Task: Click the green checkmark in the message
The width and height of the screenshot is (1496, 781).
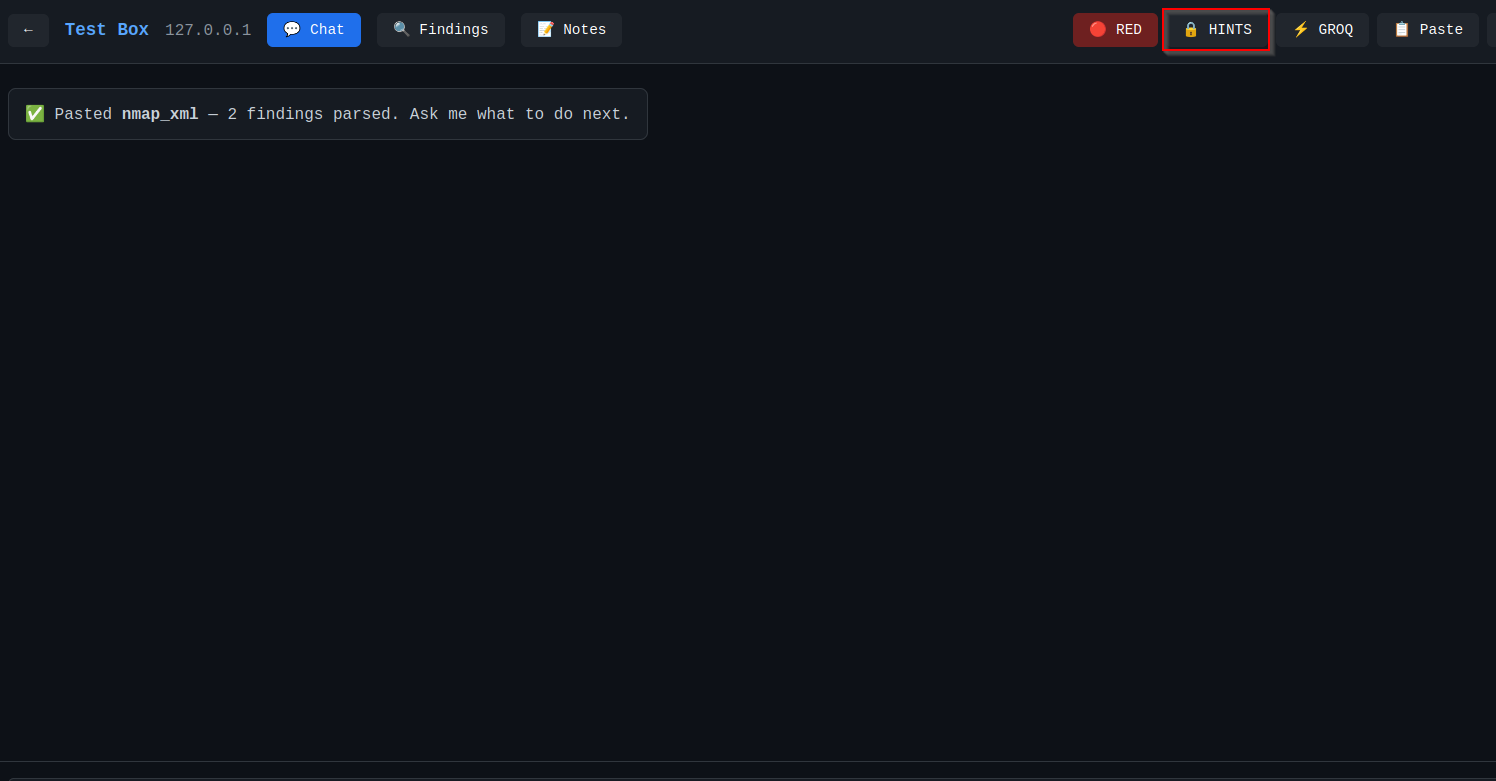Action: coord(35,114)
